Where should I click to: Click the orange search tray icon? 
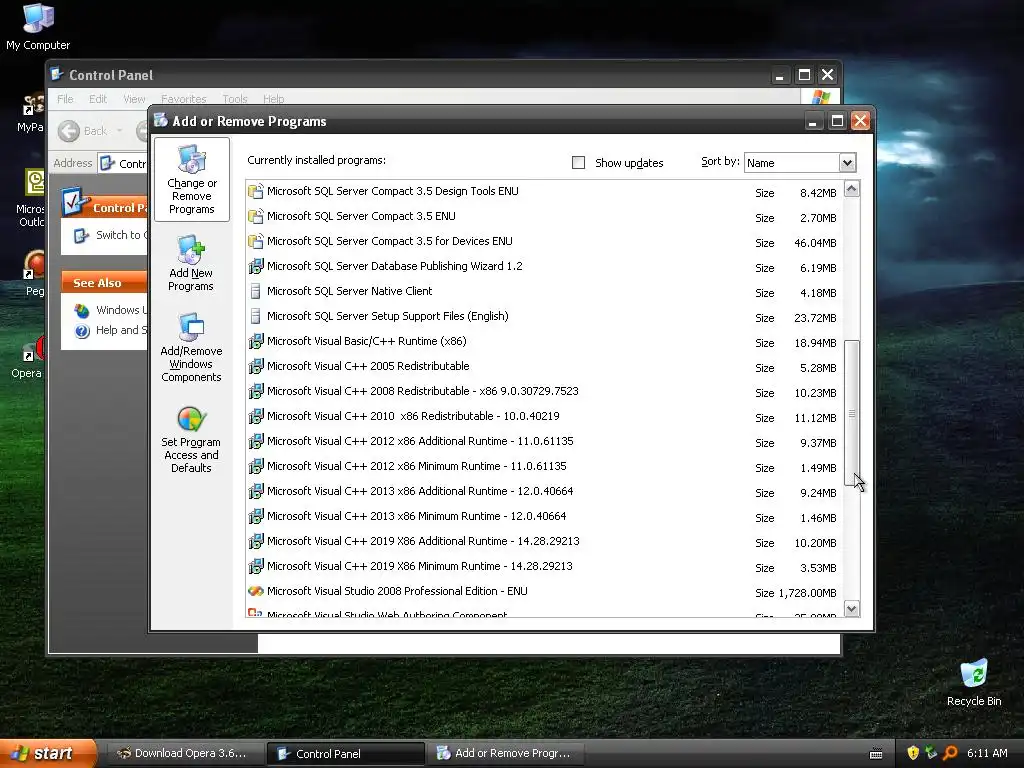click(x=950, y=753)
